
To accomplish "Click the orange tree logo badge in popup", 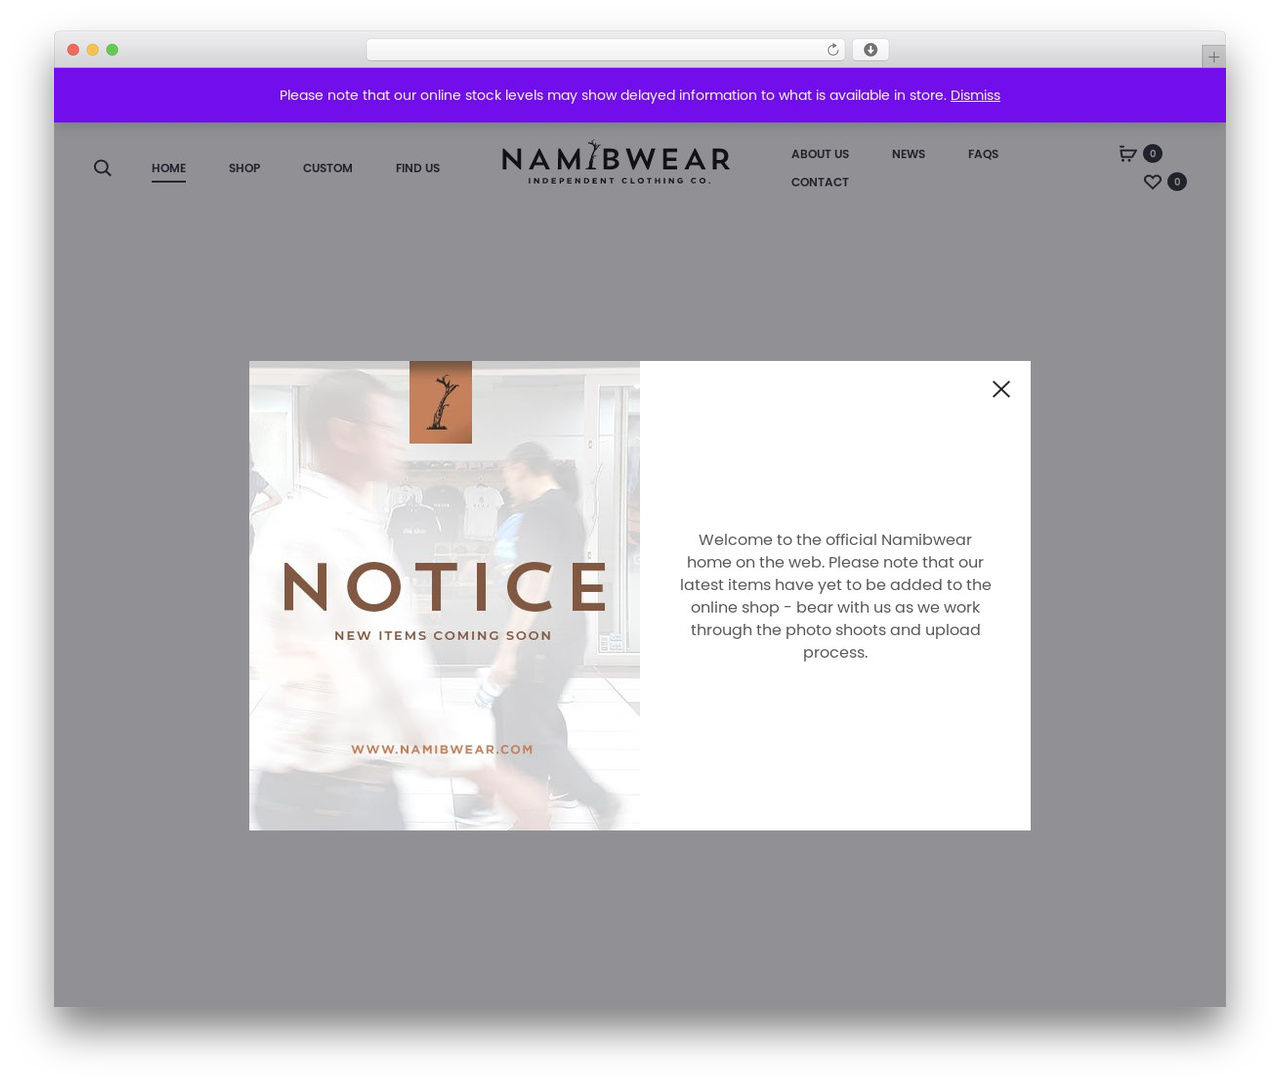I will 441,402.
